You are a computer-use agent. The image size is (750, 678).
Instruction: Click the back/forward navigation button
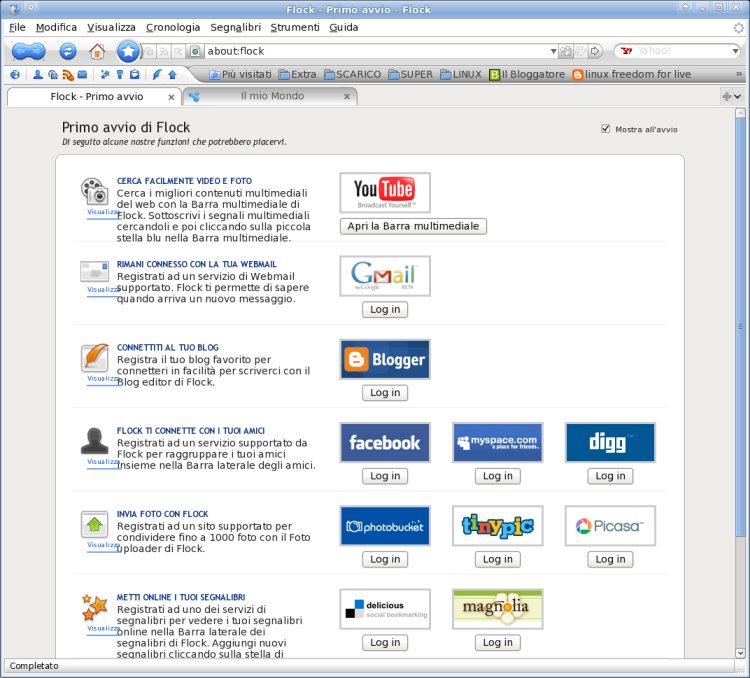pos(28,51)
